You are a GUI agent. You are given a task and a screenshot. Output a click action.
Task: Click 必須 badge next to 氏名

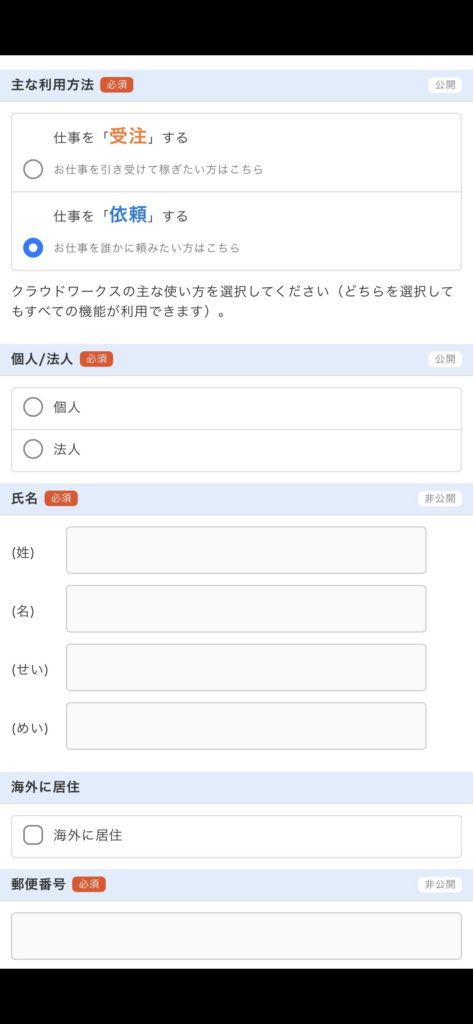tap(61, 499)
